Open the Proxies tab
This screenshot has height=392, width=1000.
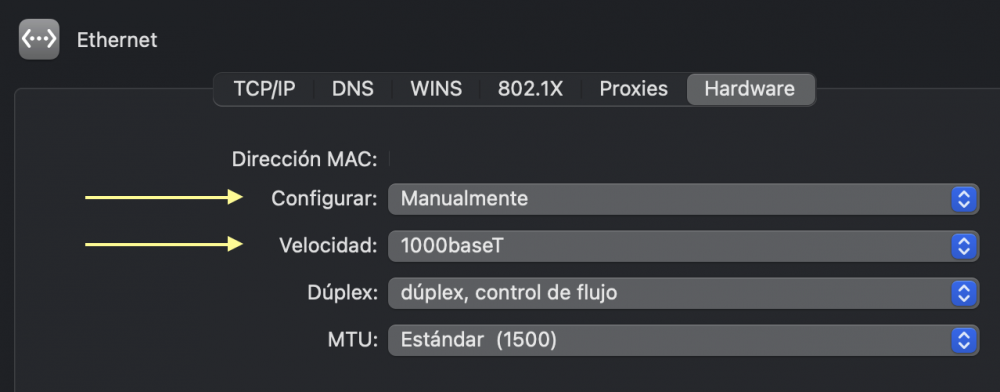(x=633, y=89)
